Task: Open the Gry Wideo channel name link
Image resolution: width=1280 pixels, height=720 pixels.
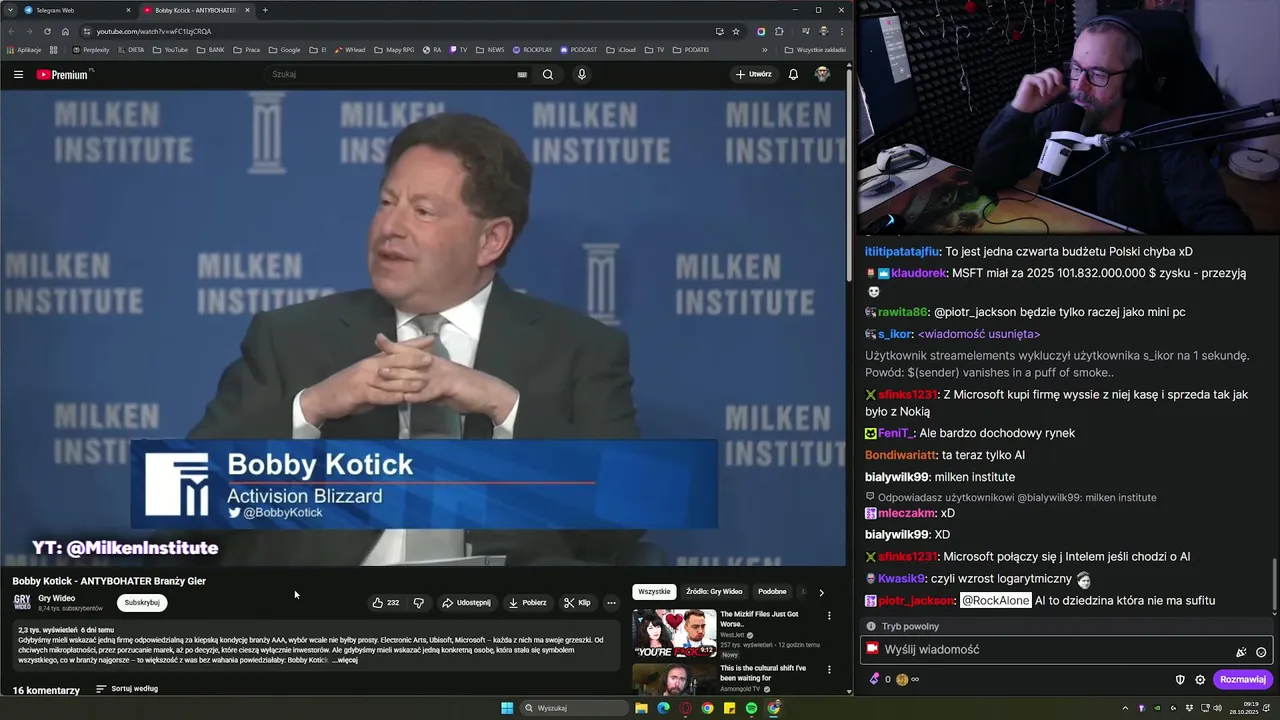Action: (x=56, y=598)
